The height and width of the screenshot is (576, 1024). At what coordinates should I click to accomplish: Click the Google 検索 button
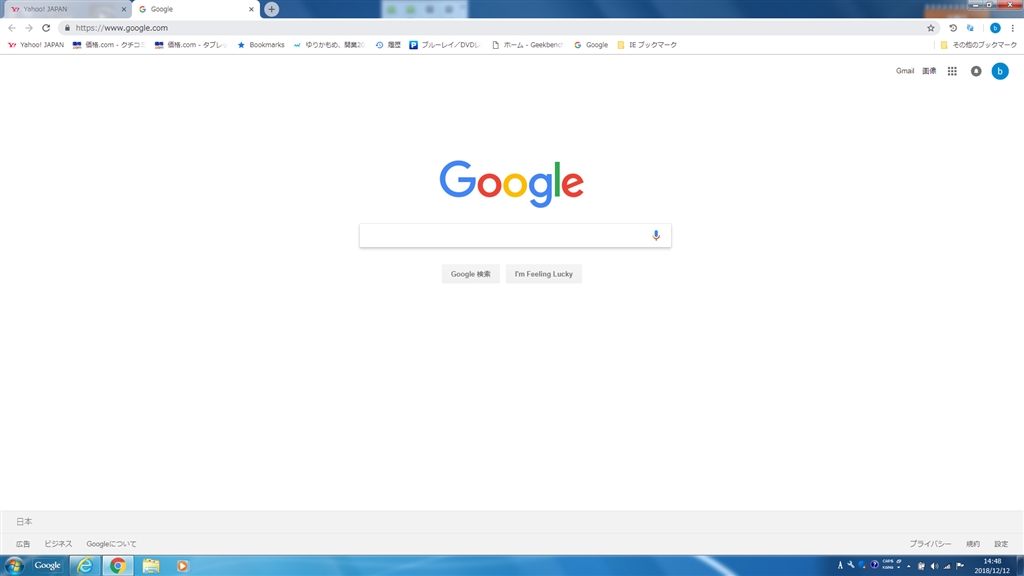click(x=471, y=274)
